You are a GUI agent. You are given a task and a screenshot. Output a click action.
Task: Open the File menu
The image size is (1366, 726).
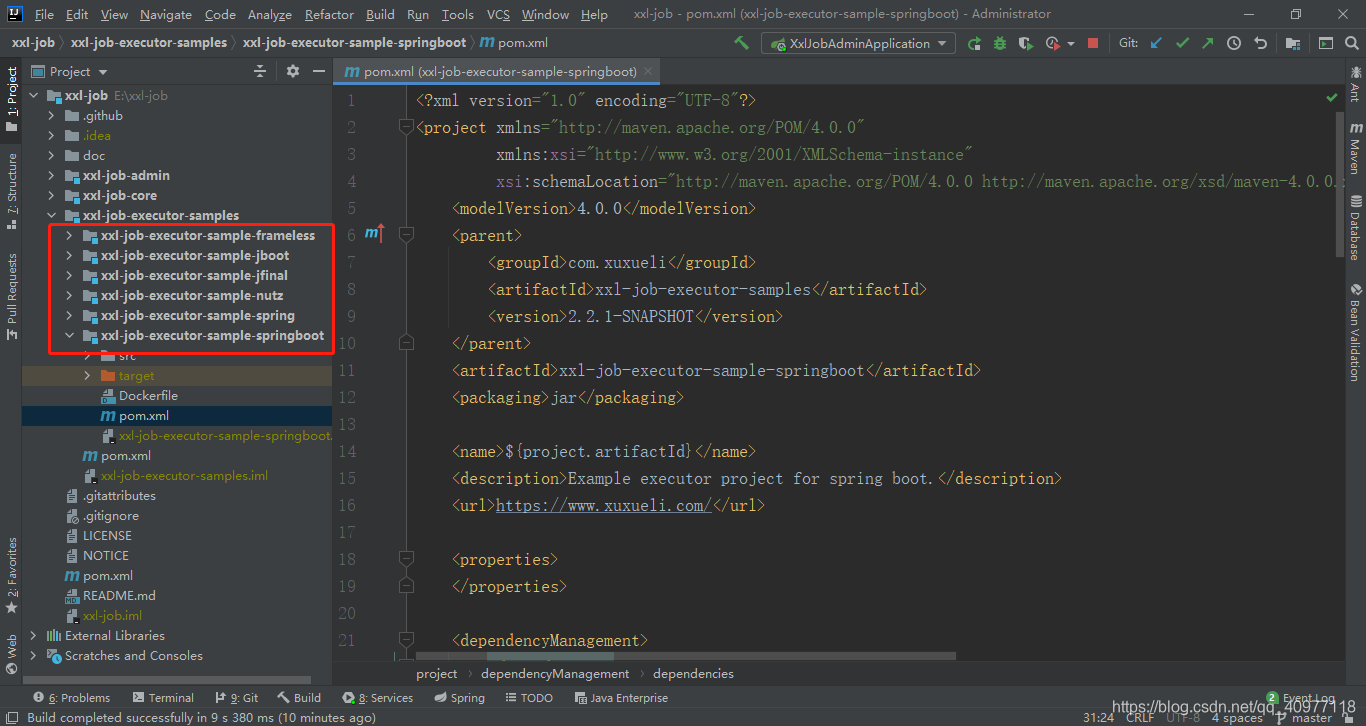44,14
